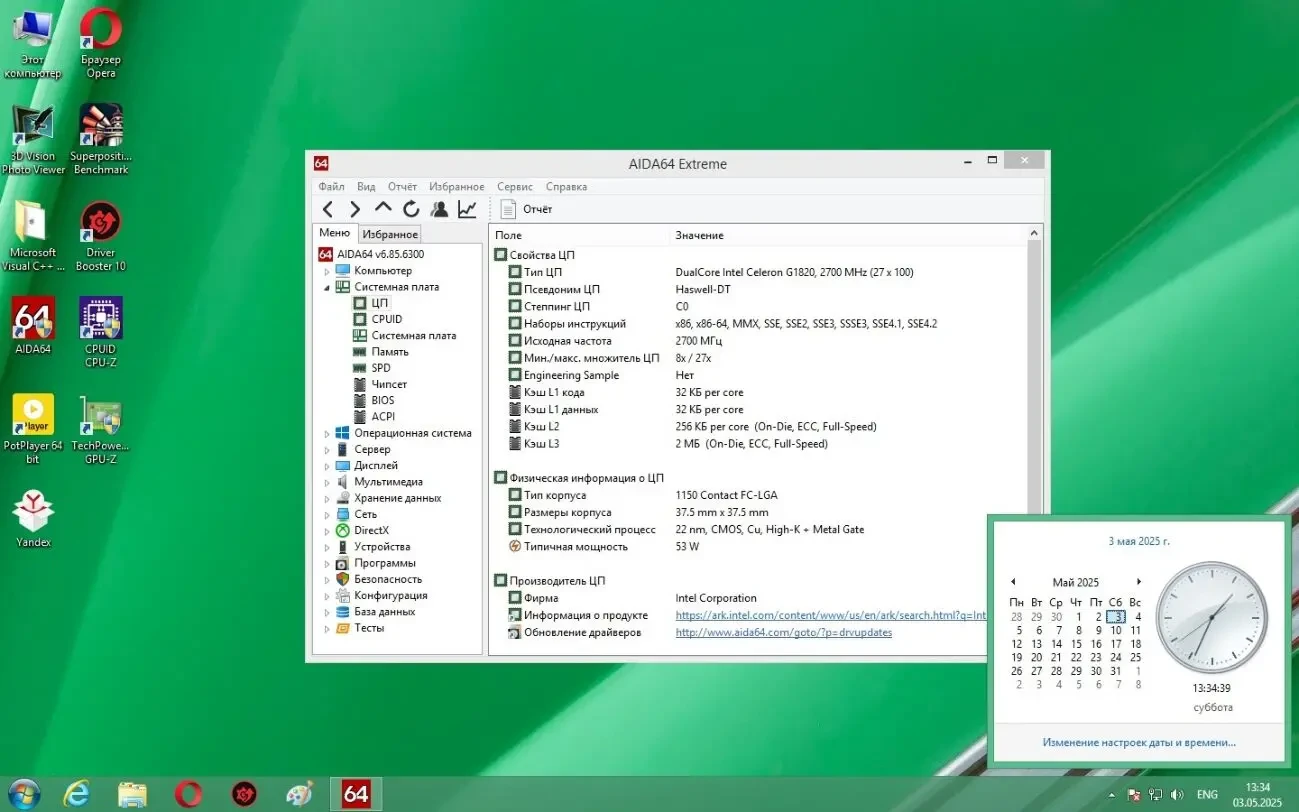
Task: Click the Report (Отчёт) toolbar button
Action: coord(527,209)
